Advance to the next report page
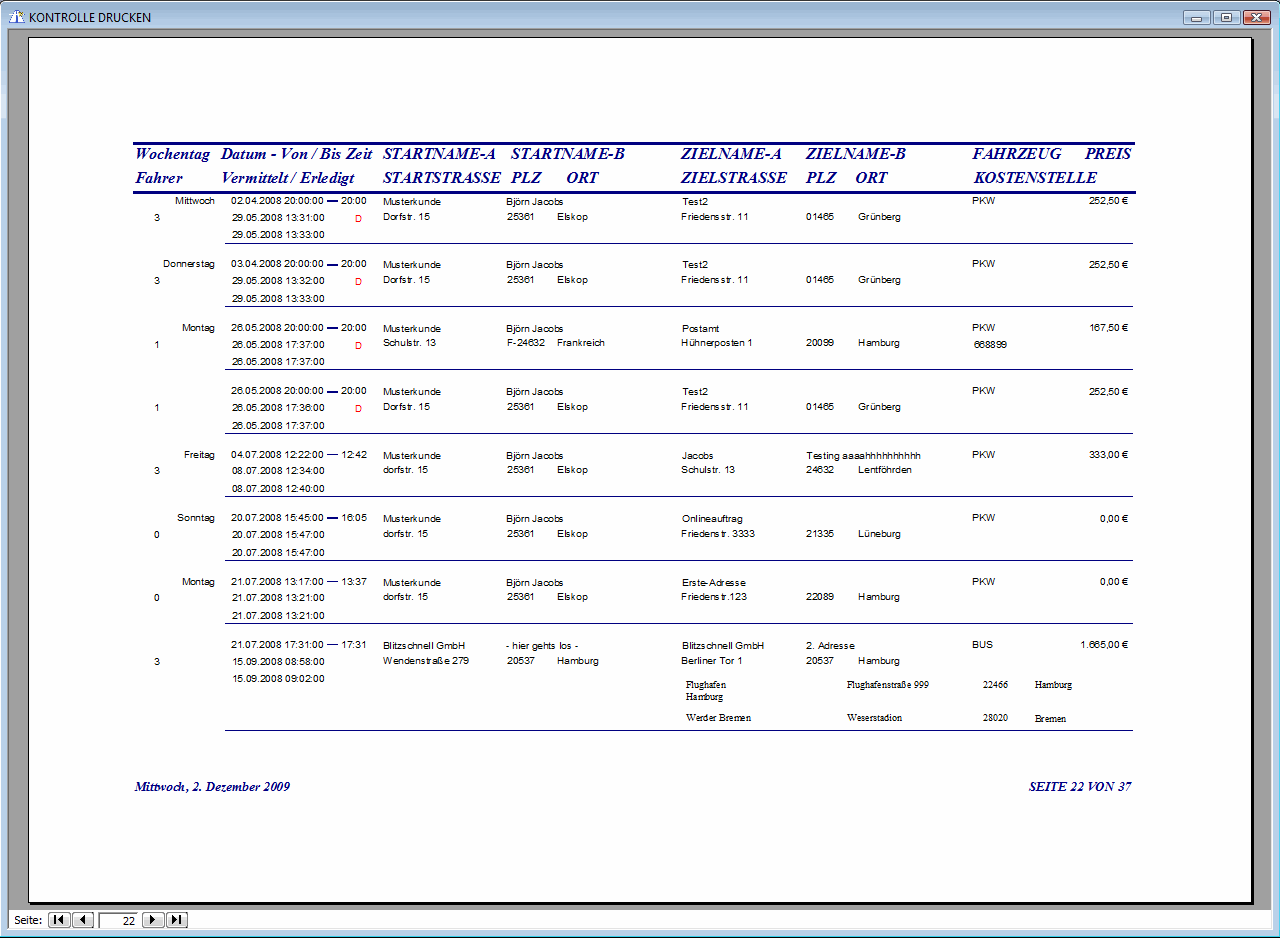This screenshot has width=1280, height=938. (153, 920)
